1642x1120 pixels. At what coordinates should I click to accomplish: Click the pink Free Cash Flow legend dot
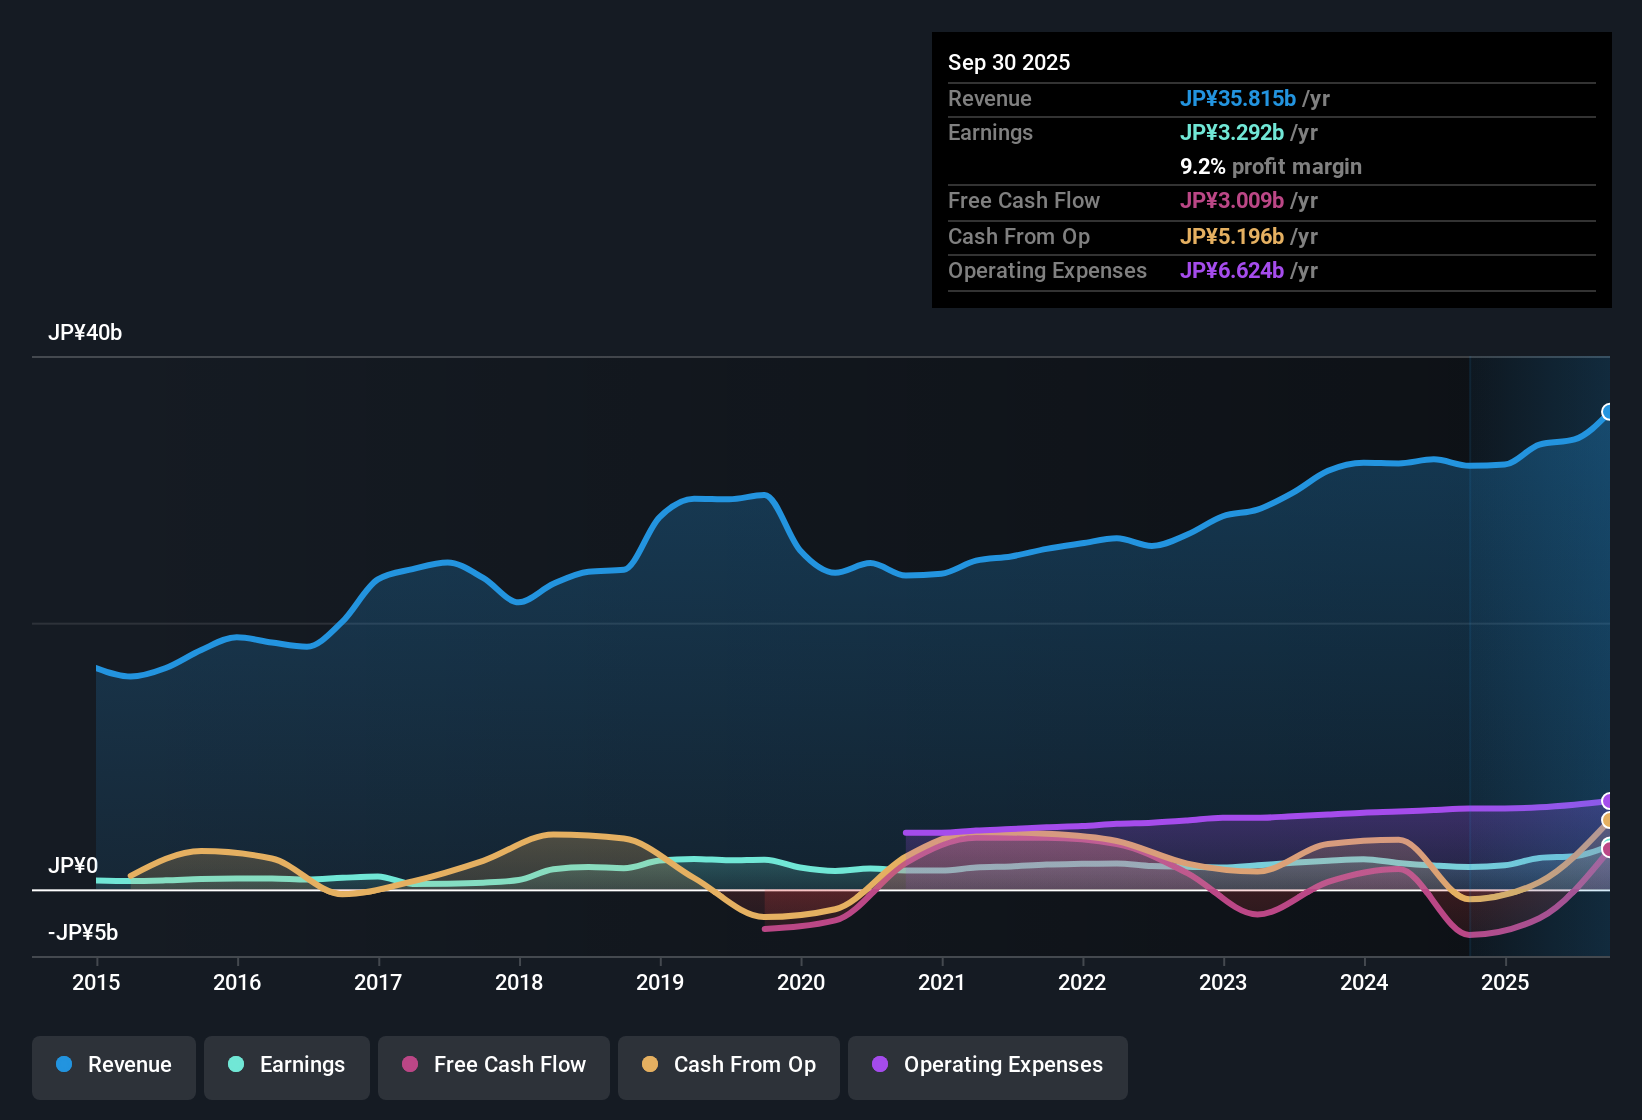(409, 1065)
